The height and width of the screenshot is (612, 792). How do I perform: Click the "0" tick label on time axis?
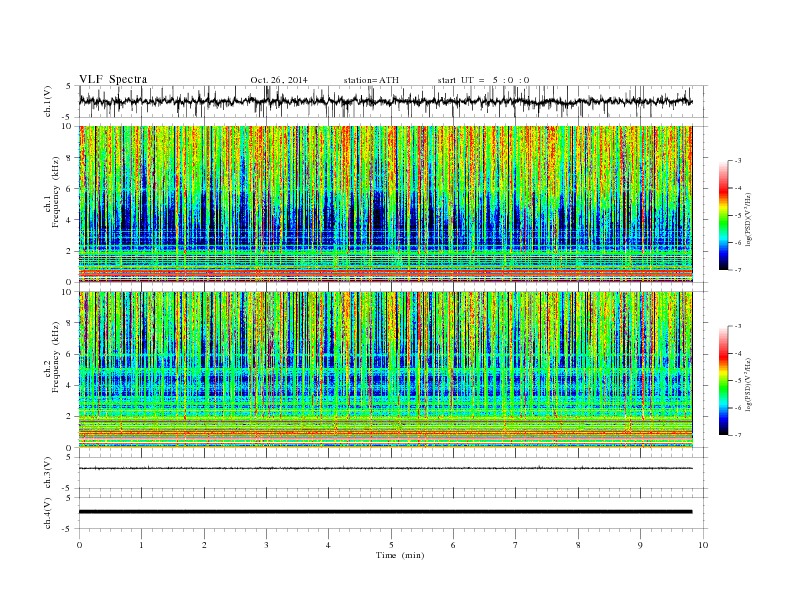tap(79, 545)
